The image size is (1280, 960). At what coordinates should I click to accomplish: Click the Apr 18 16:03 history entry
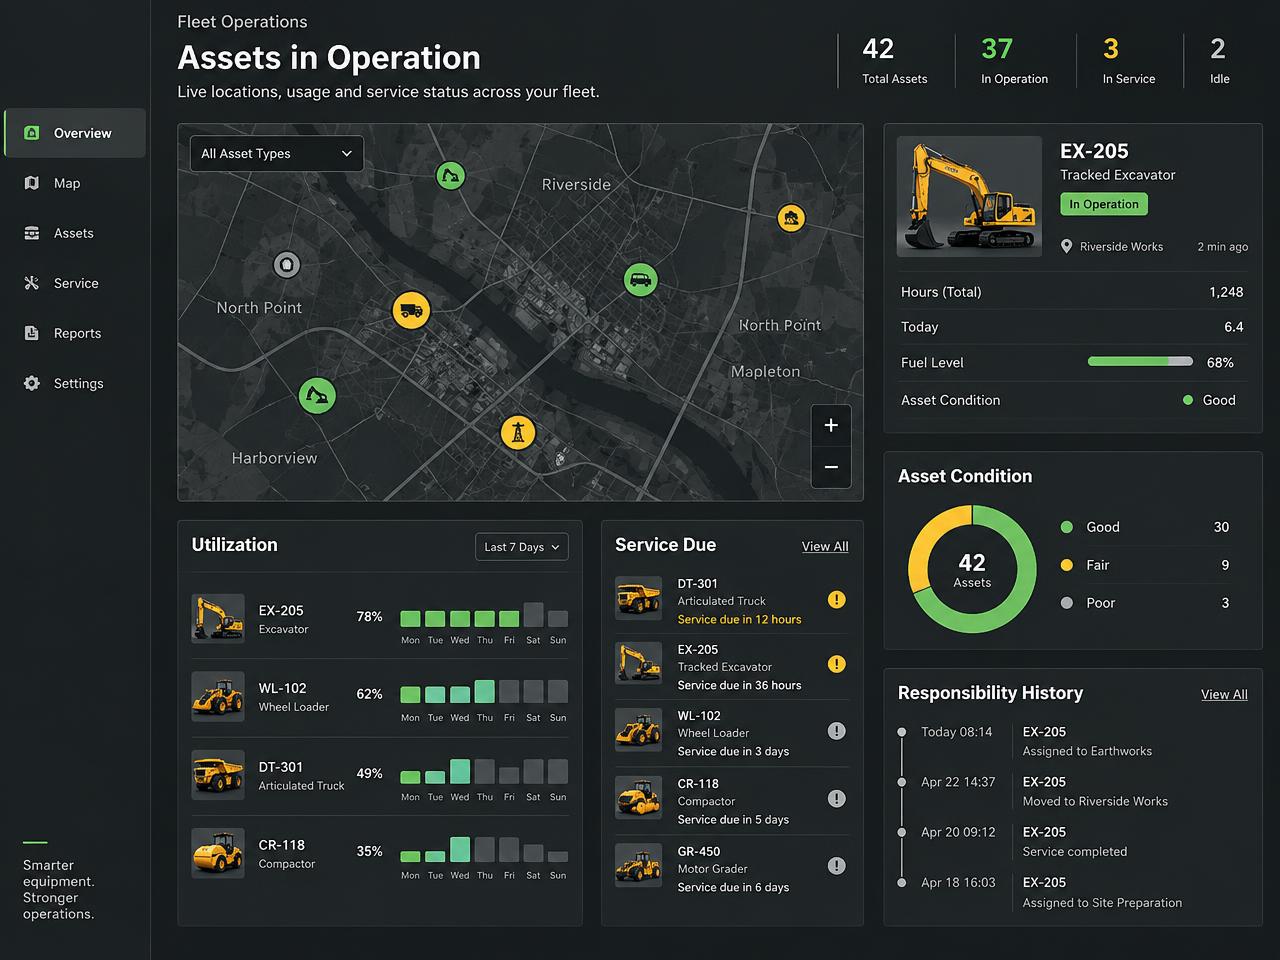tap(1074, 892)
